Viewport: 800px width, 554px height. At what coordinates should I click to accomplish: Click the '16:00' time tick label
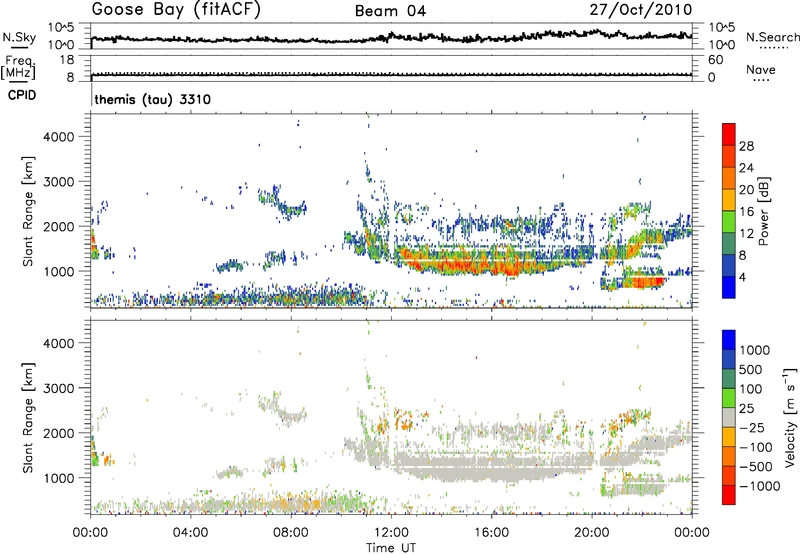point(491,533)
